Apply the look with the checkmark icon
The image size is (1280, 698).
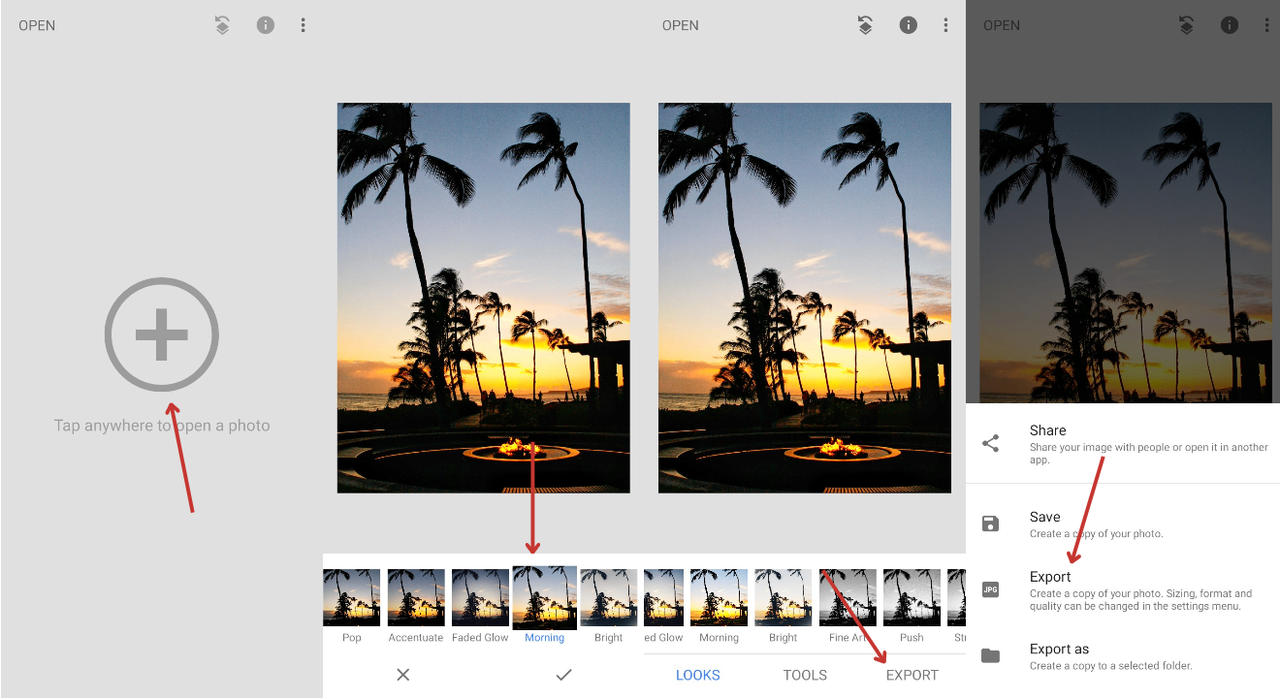564,675
